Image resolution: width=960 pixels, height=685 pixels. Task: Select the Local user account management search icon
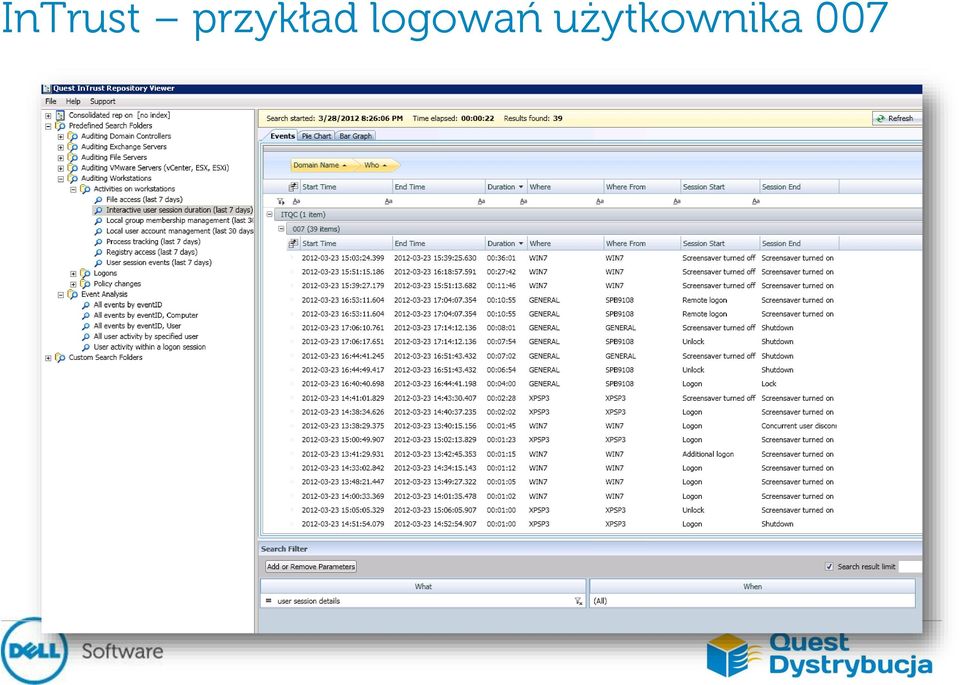pos(98,231)
